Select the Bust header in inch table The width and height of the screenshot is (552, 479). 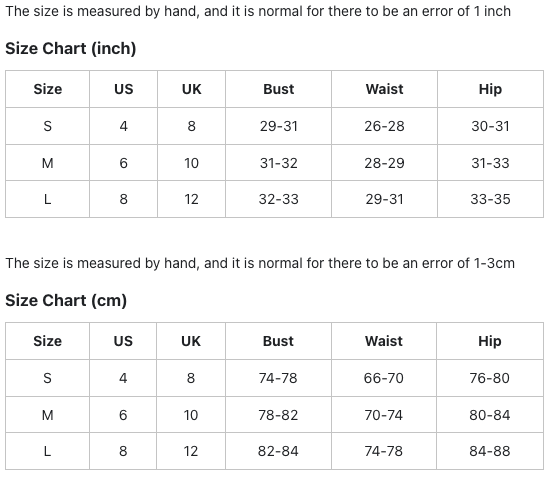(278, 89)
